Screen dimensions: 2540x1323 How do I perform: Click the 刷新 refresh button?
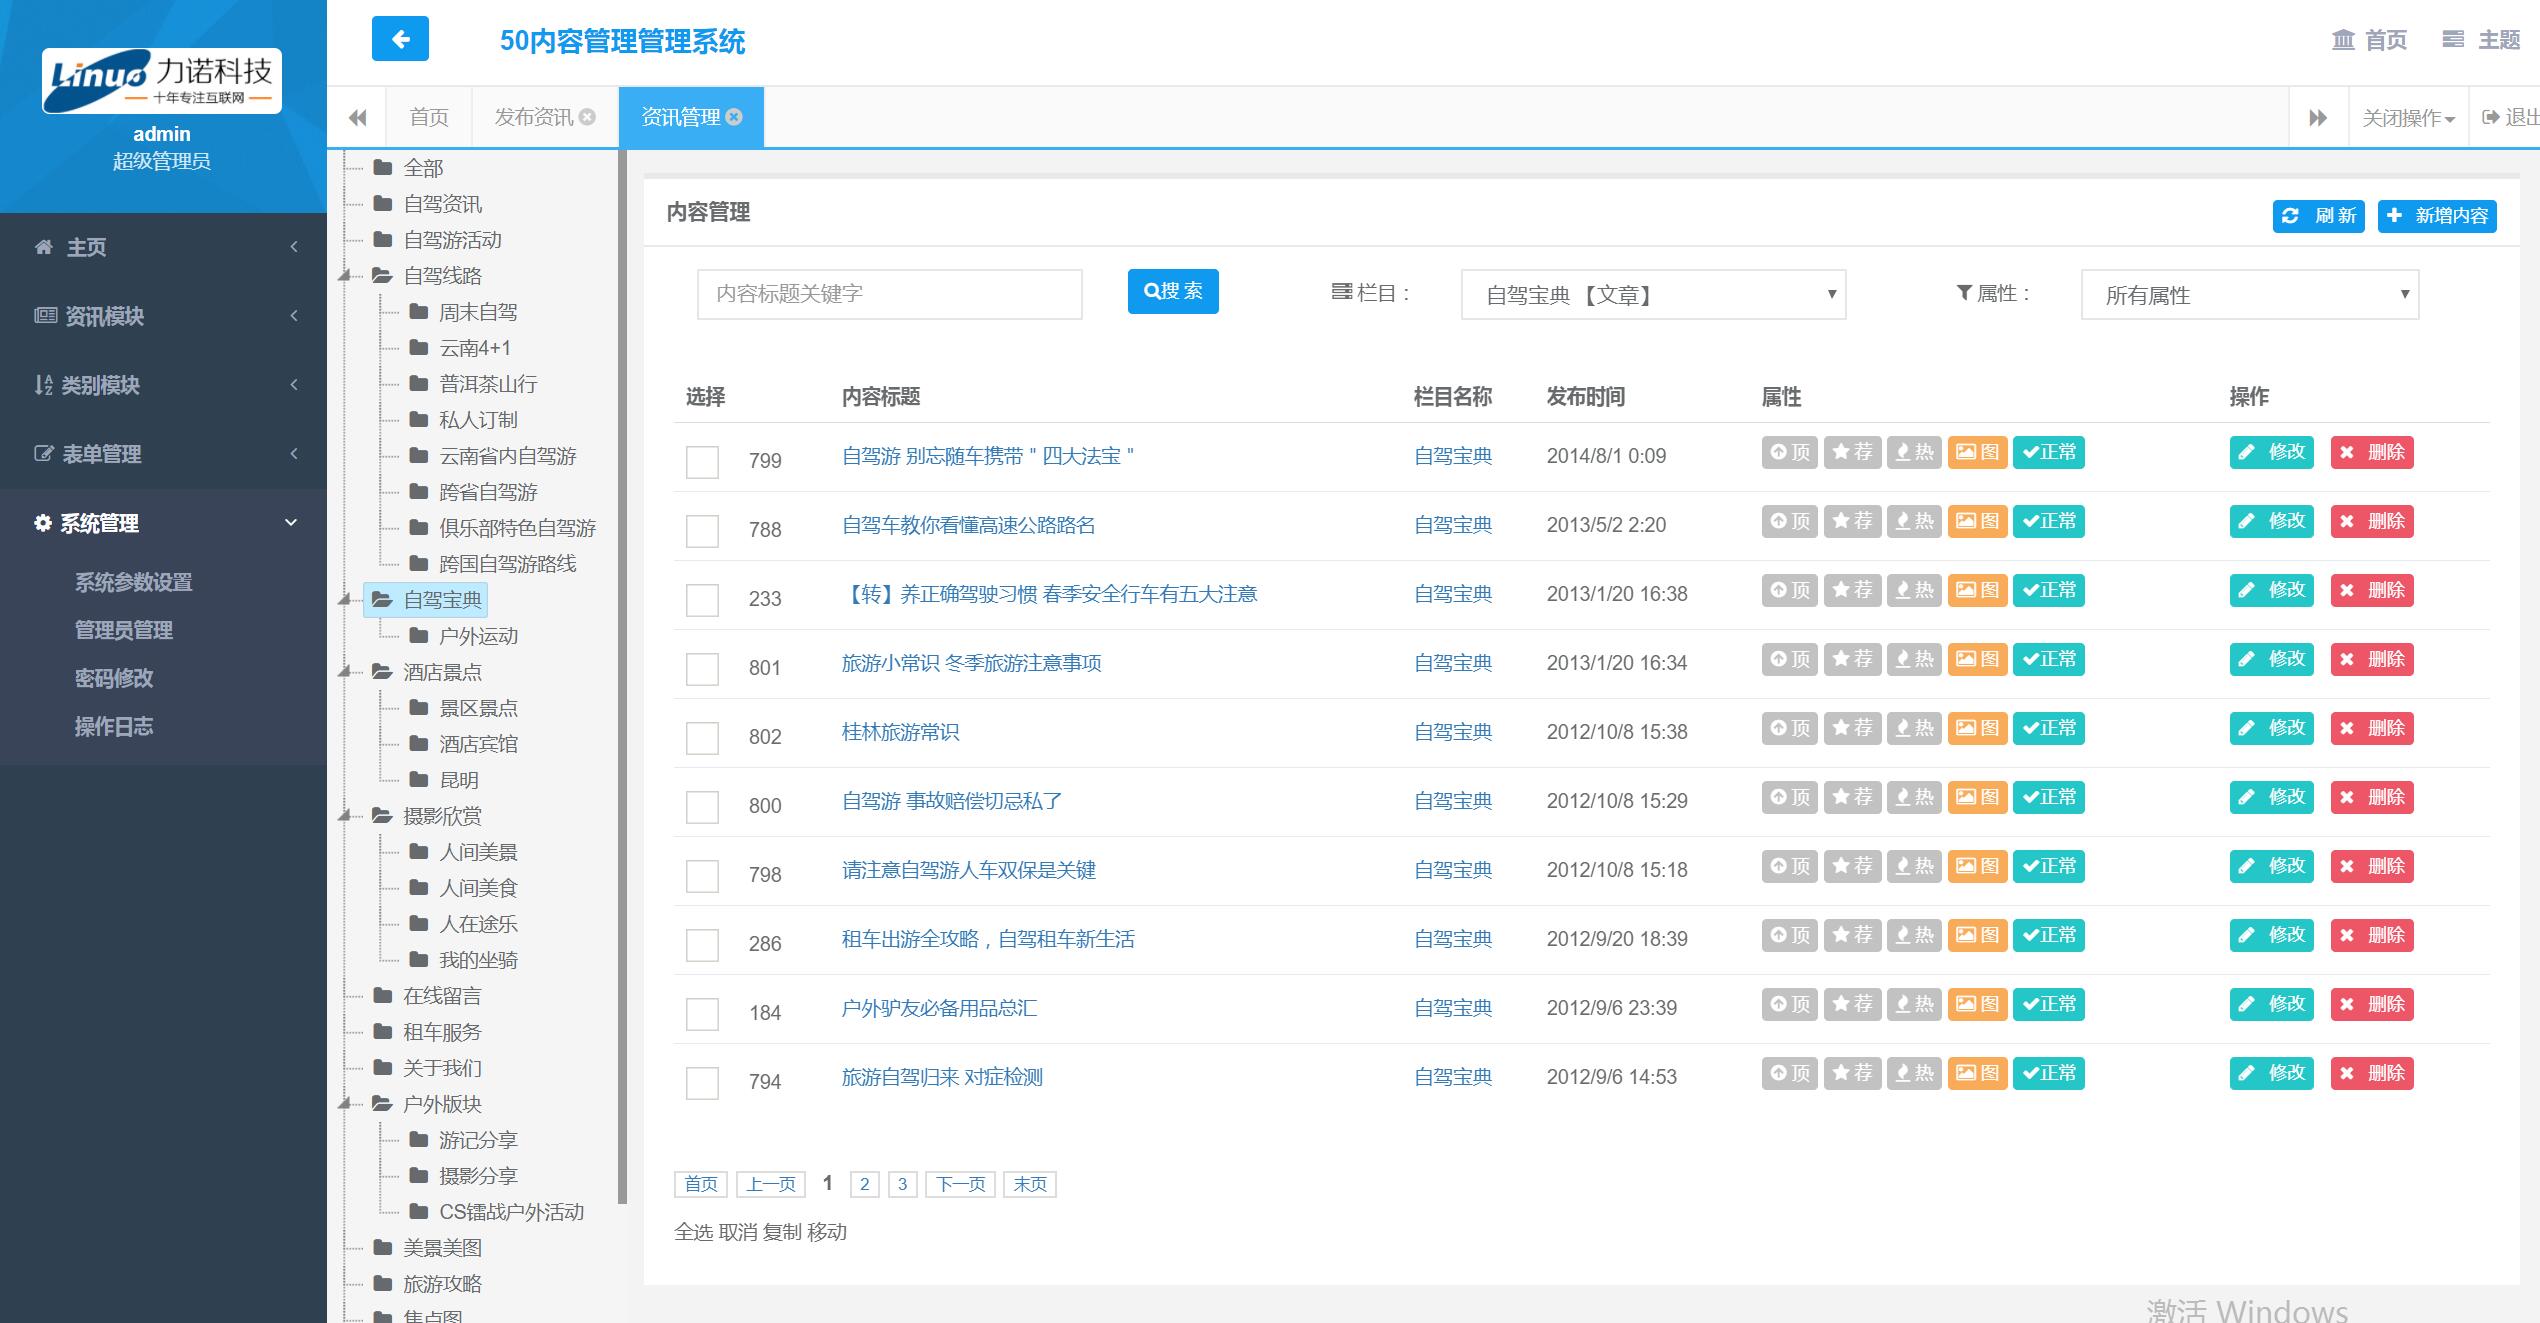click(2317, 216)
